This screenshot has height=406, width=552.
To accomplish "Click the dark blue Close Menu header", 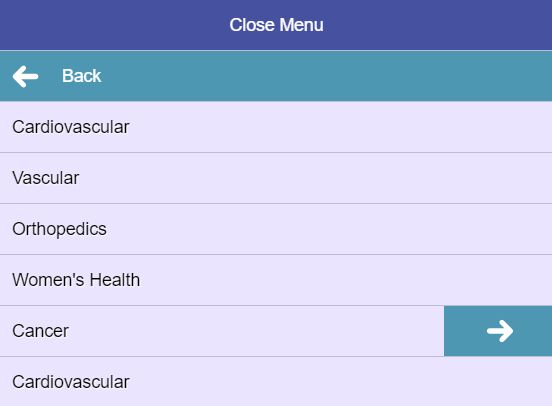I will coord(276,25).
